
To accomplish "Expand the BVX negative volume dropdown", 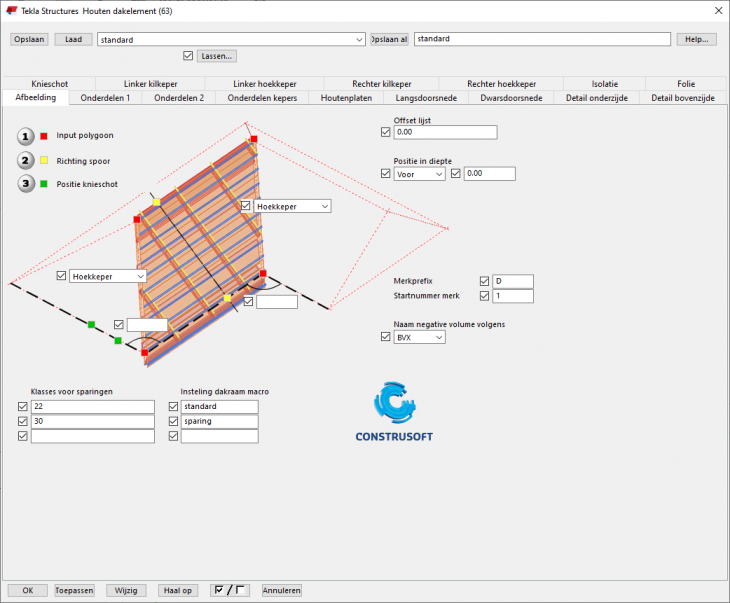I will point(420,338).
